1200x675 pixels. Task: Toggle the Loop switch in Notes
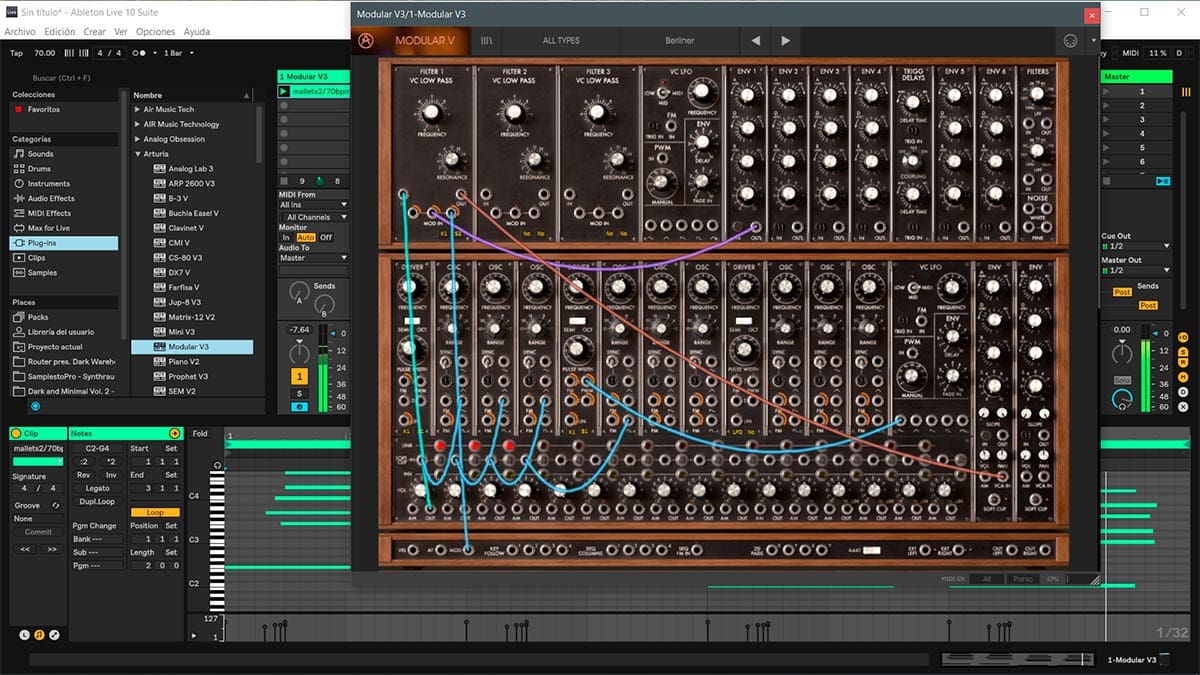point(155,512)
